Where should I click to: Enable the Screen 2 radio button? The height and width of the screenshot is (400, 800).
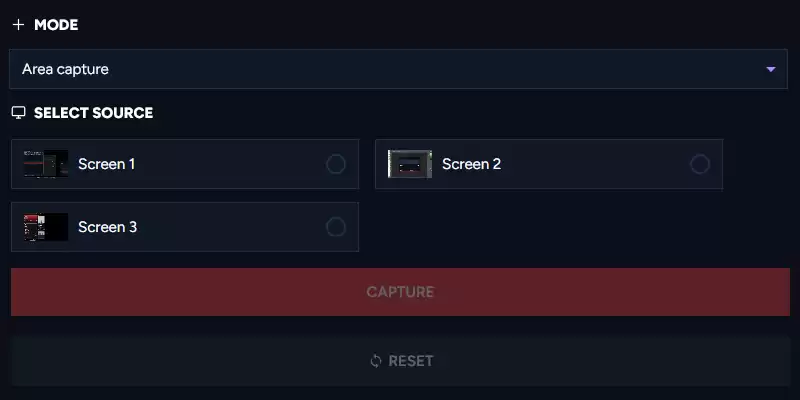700,164
